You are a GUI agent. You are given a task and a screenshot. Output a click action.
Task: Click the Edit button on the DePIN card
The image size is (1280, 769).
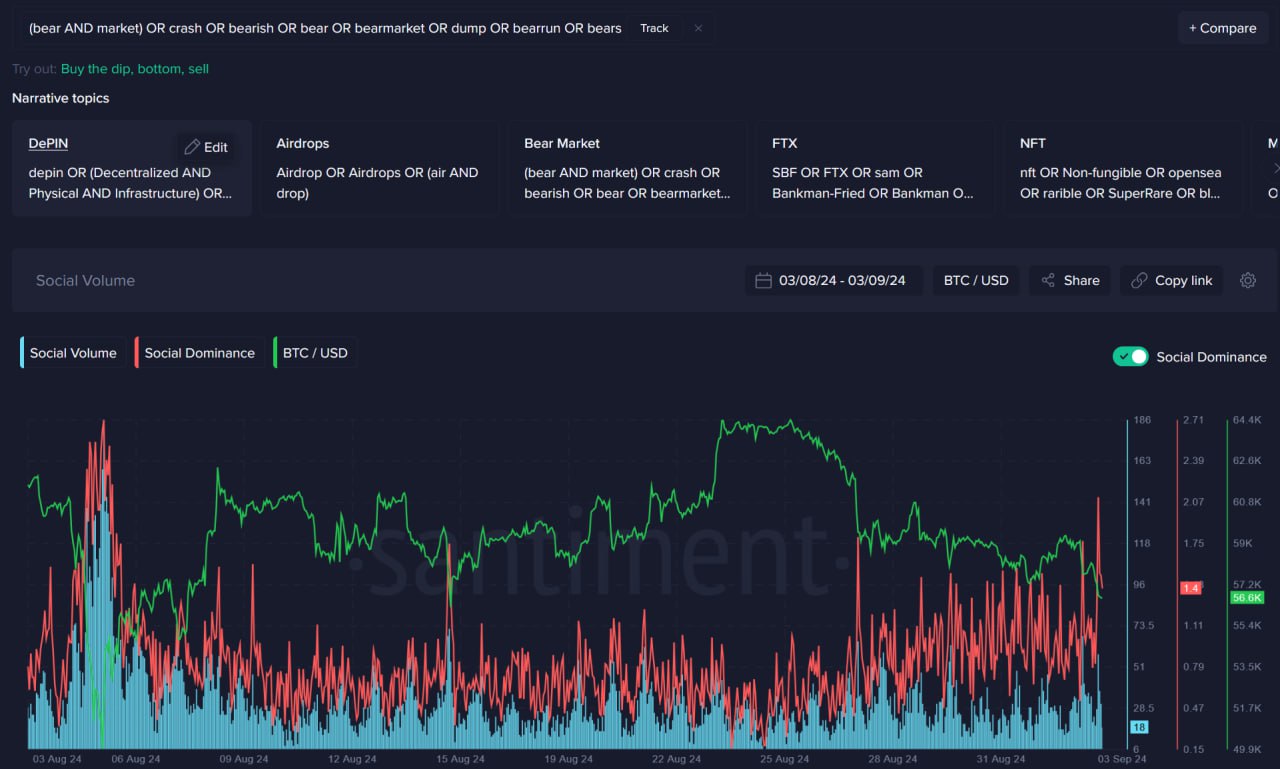[206, 147]
